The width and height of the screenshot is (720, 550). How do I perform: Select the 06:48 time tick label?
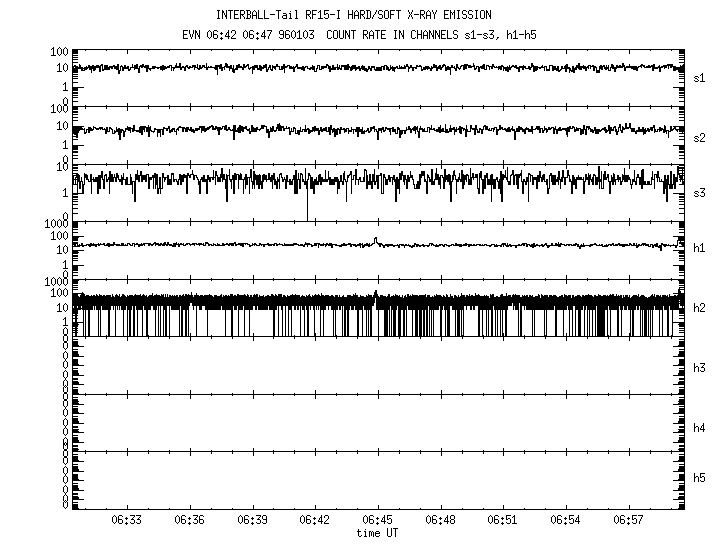[x=440, y=521]
